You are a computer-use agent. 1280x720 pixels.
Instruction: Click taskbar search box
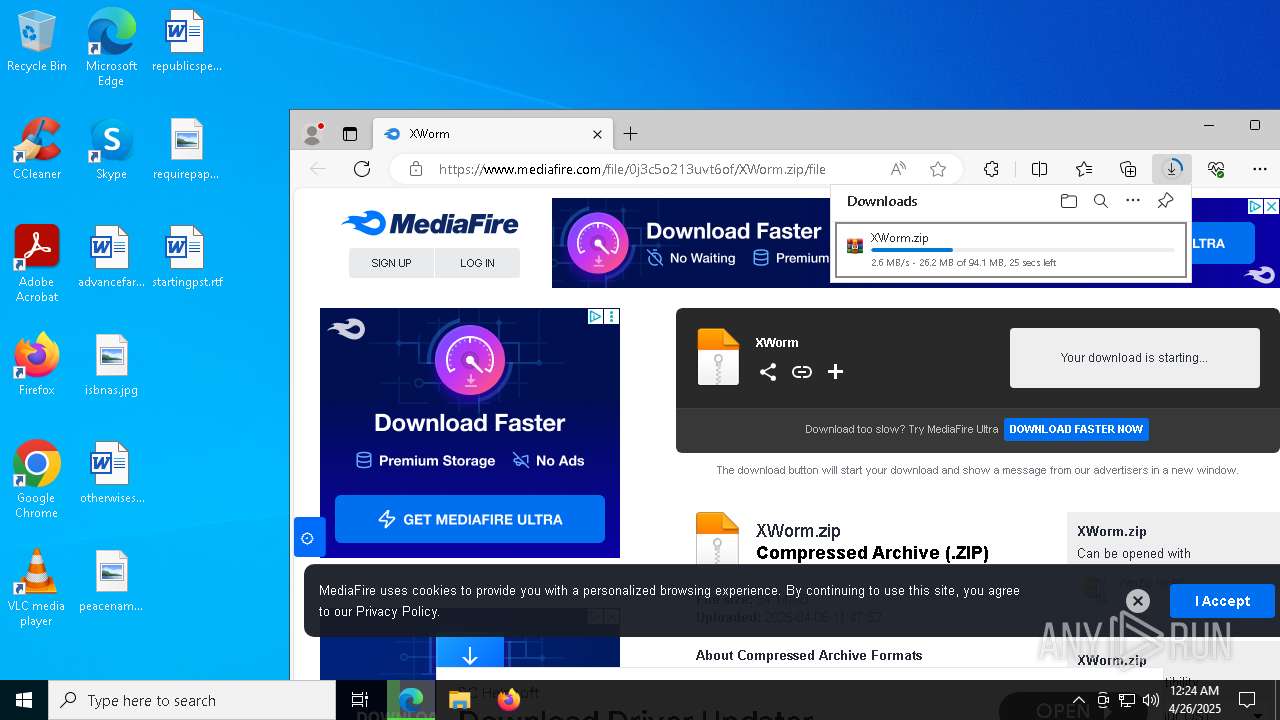click(x=192, y=700)
